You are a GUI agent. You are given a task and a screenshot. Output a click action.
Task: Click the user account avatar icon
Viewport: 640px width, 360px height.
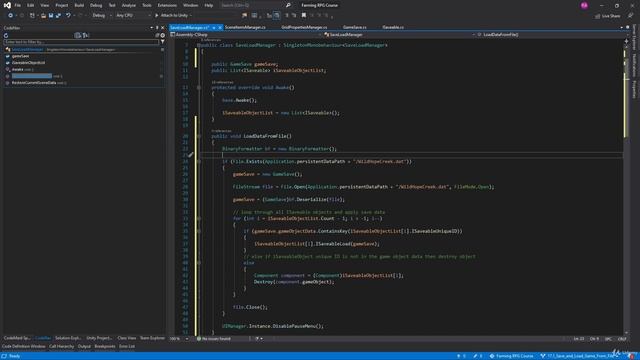584,5
